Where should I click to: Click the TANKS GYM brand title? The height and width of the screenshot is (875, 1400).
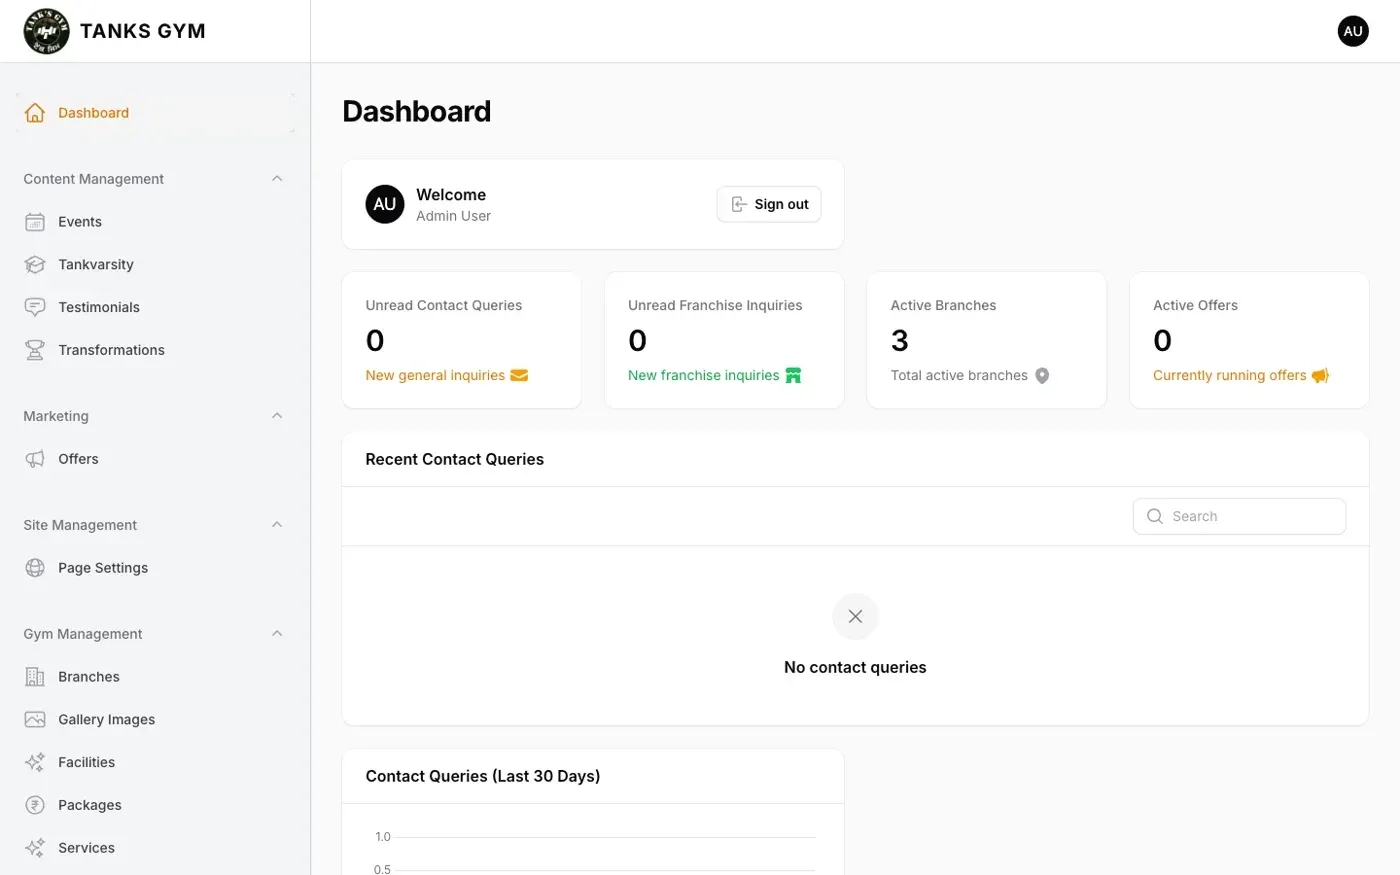click(x=143, y=31)
